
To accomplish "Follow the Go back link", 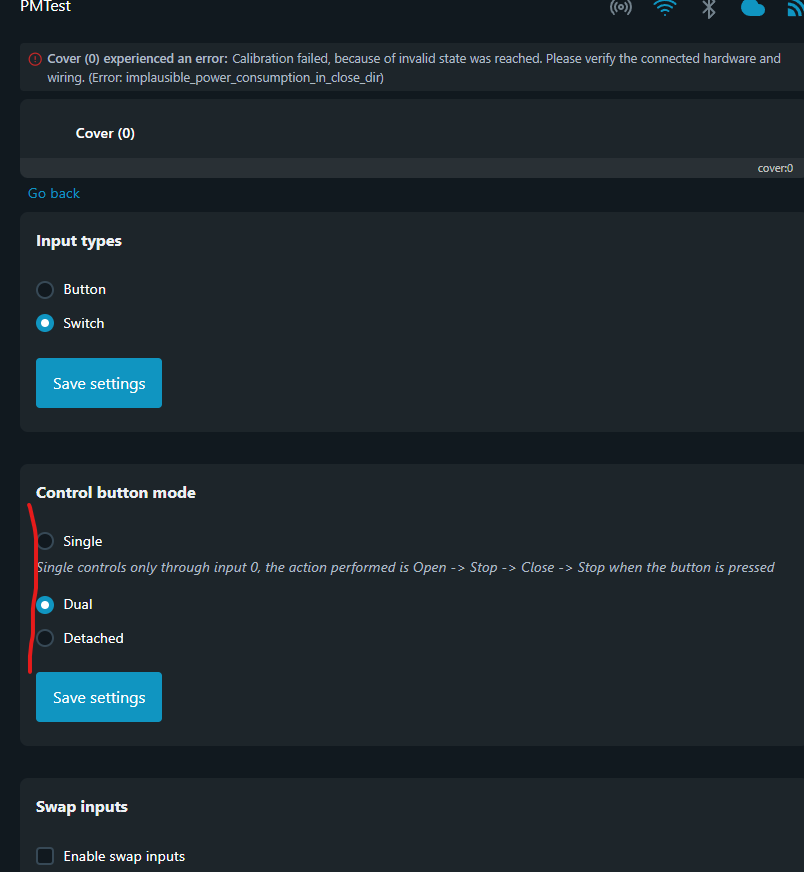I will pyautogui.click(x=54, y=193).
